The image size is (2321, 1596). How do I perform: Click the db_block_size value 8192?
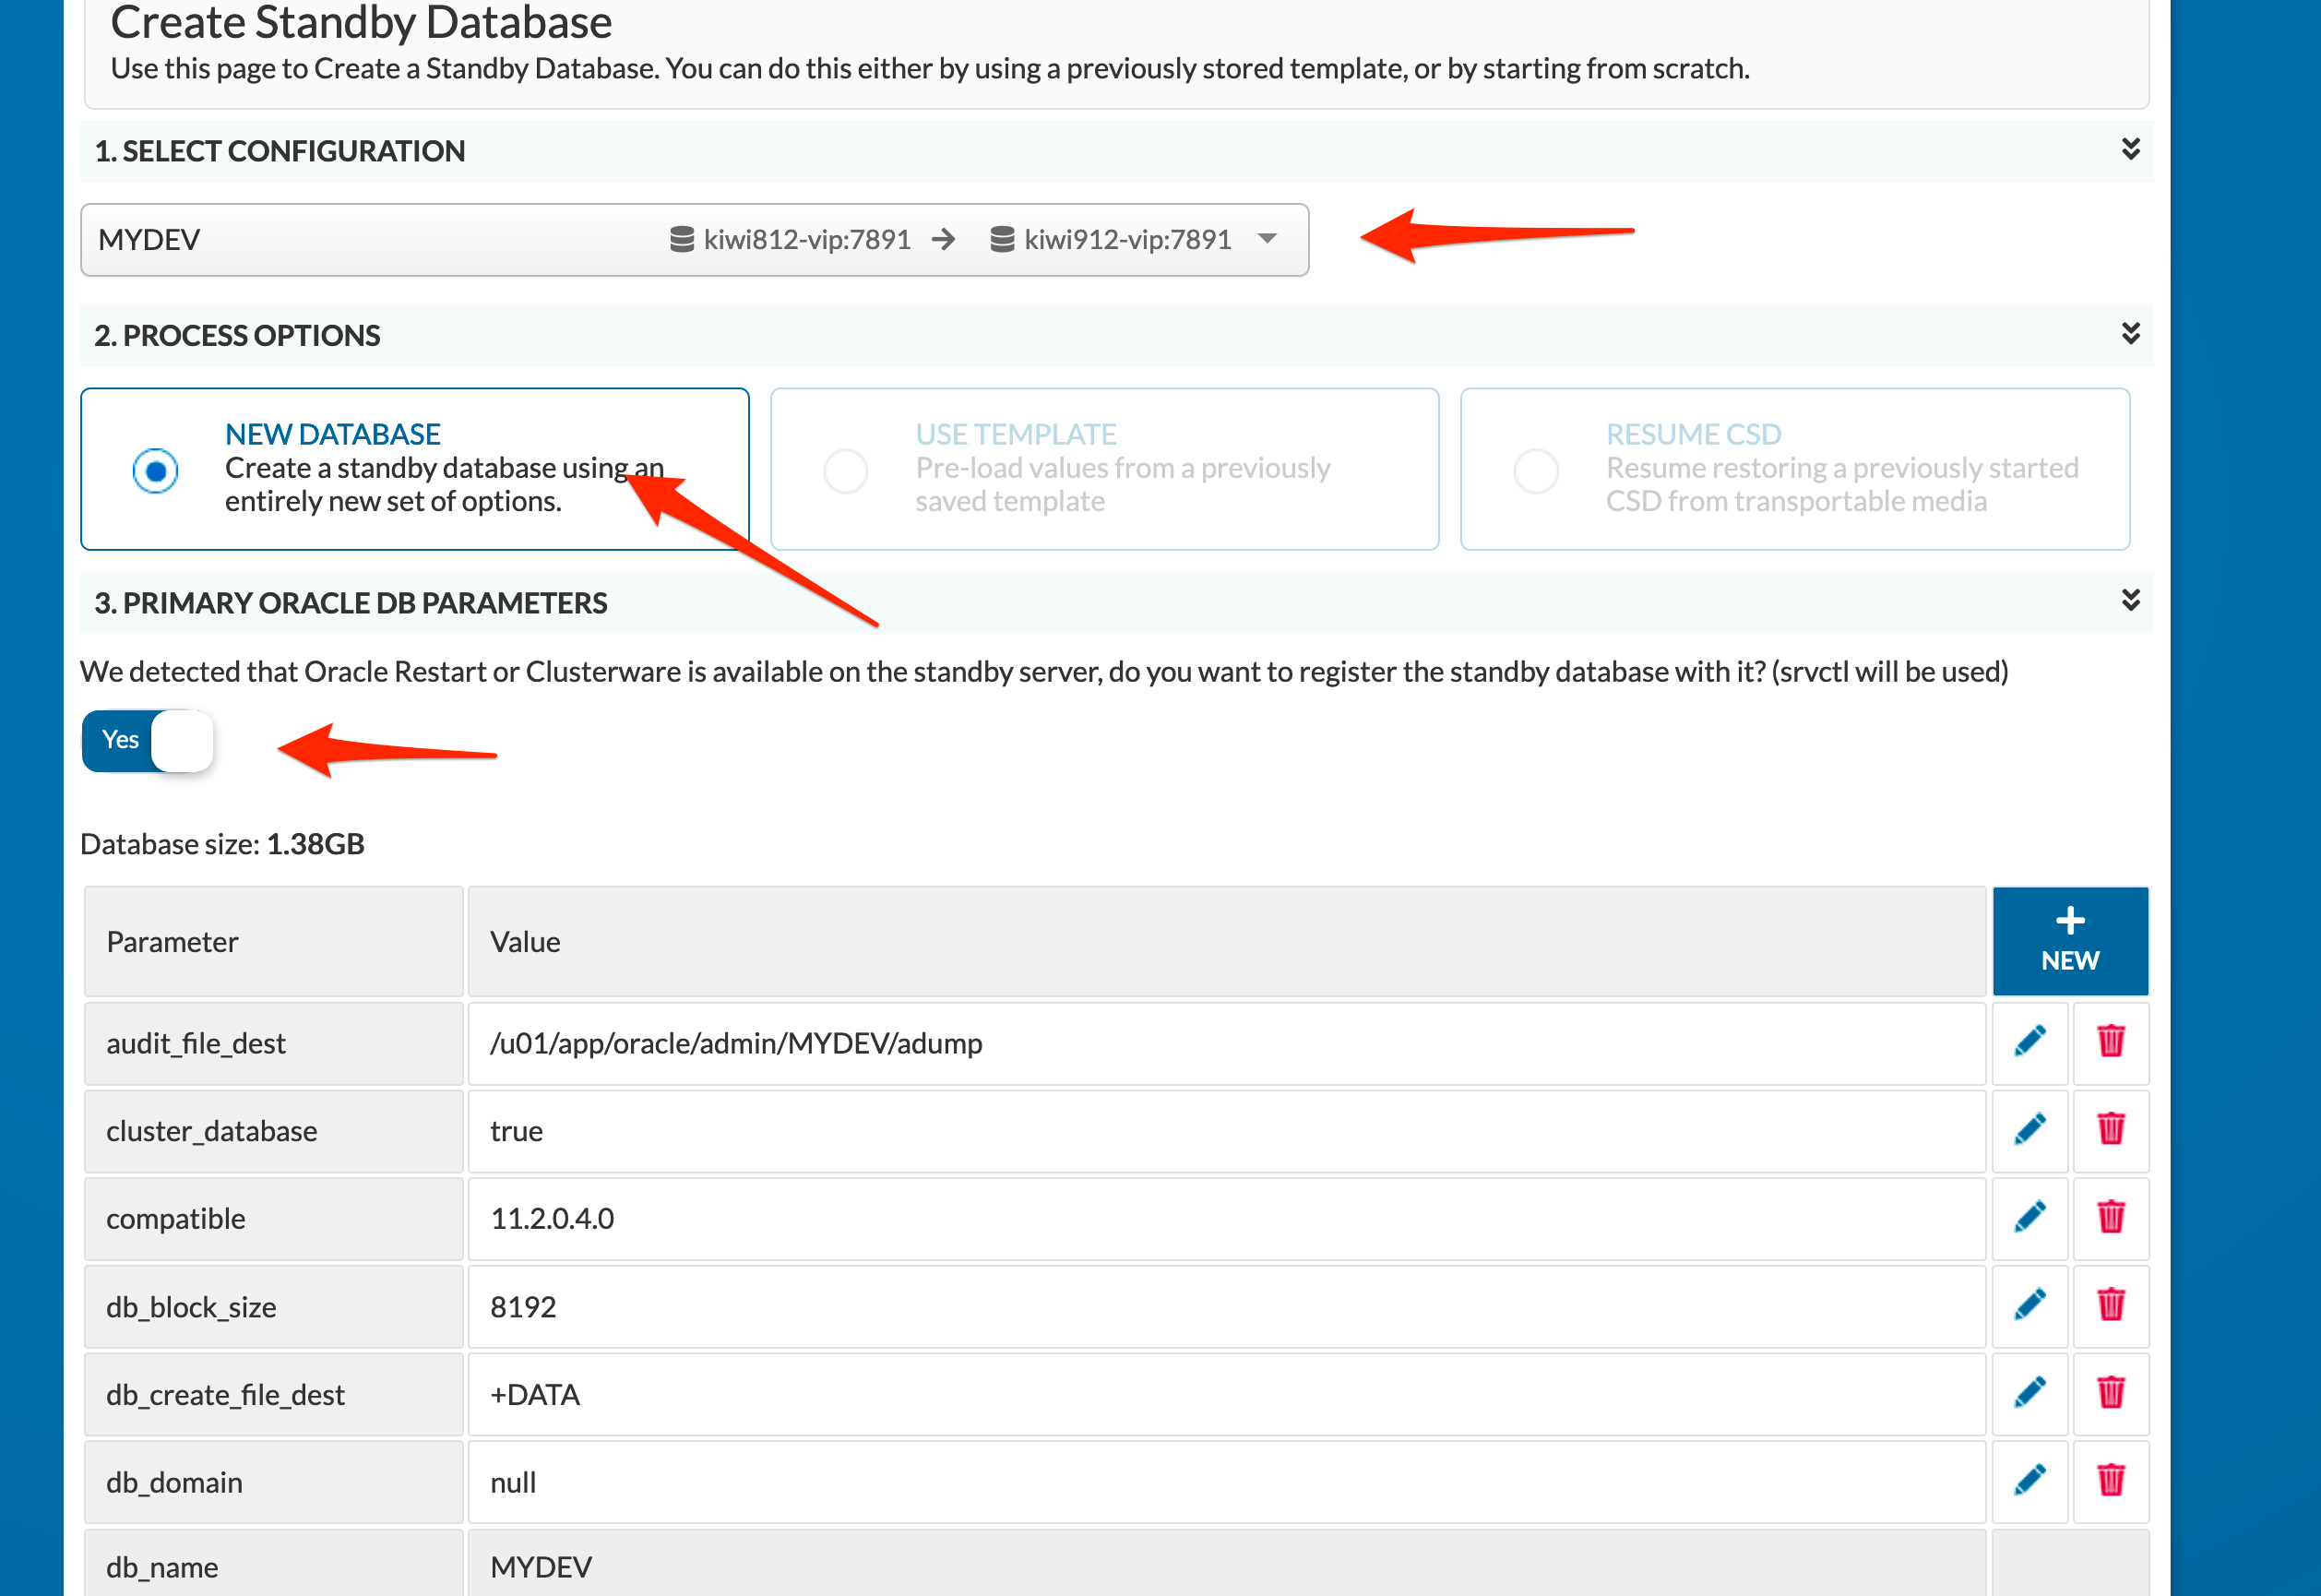click(x=523, y=1307)
